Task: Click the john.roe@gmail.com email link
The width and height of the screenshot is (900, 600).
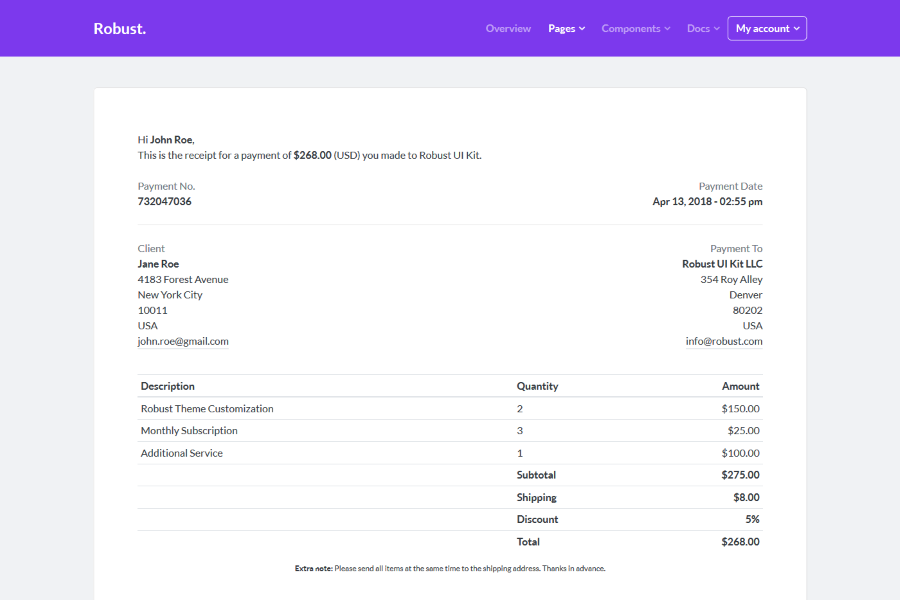Action: coord(183,341)
